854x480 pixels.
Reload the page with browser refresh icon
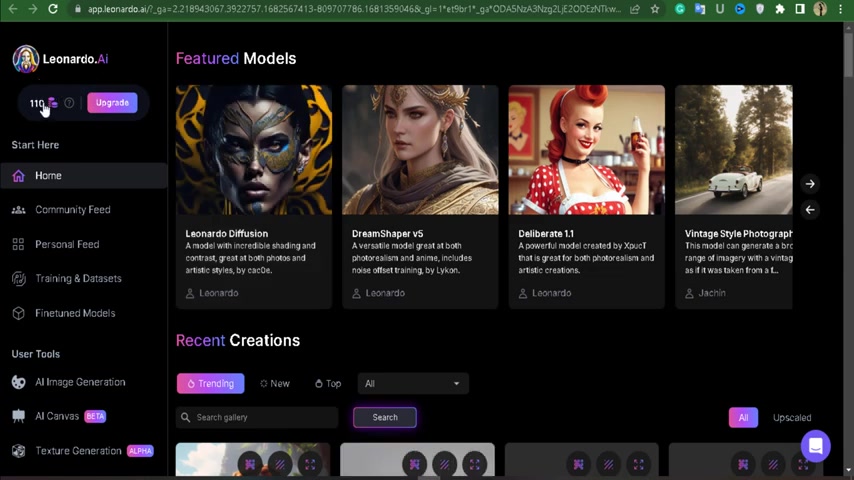[x=53, y=9]
